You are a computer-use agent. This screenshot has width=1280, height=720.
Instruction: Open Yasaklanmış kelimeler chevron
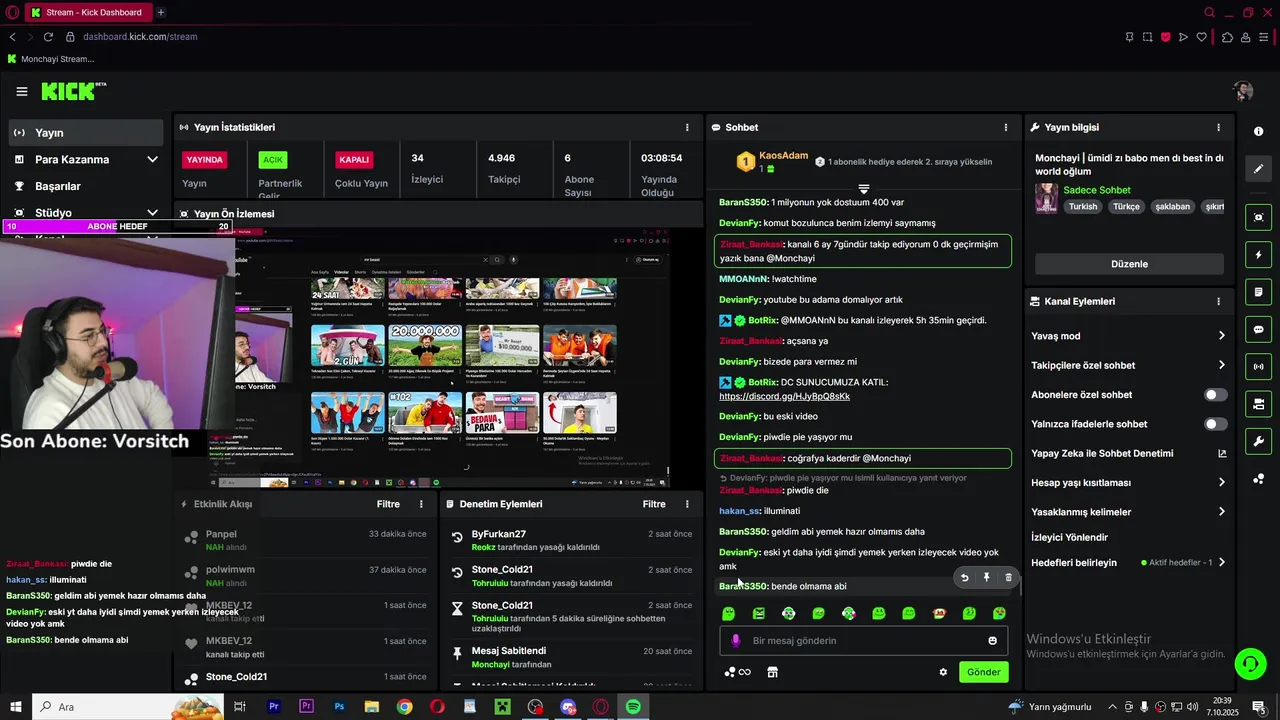point(1222,512)
